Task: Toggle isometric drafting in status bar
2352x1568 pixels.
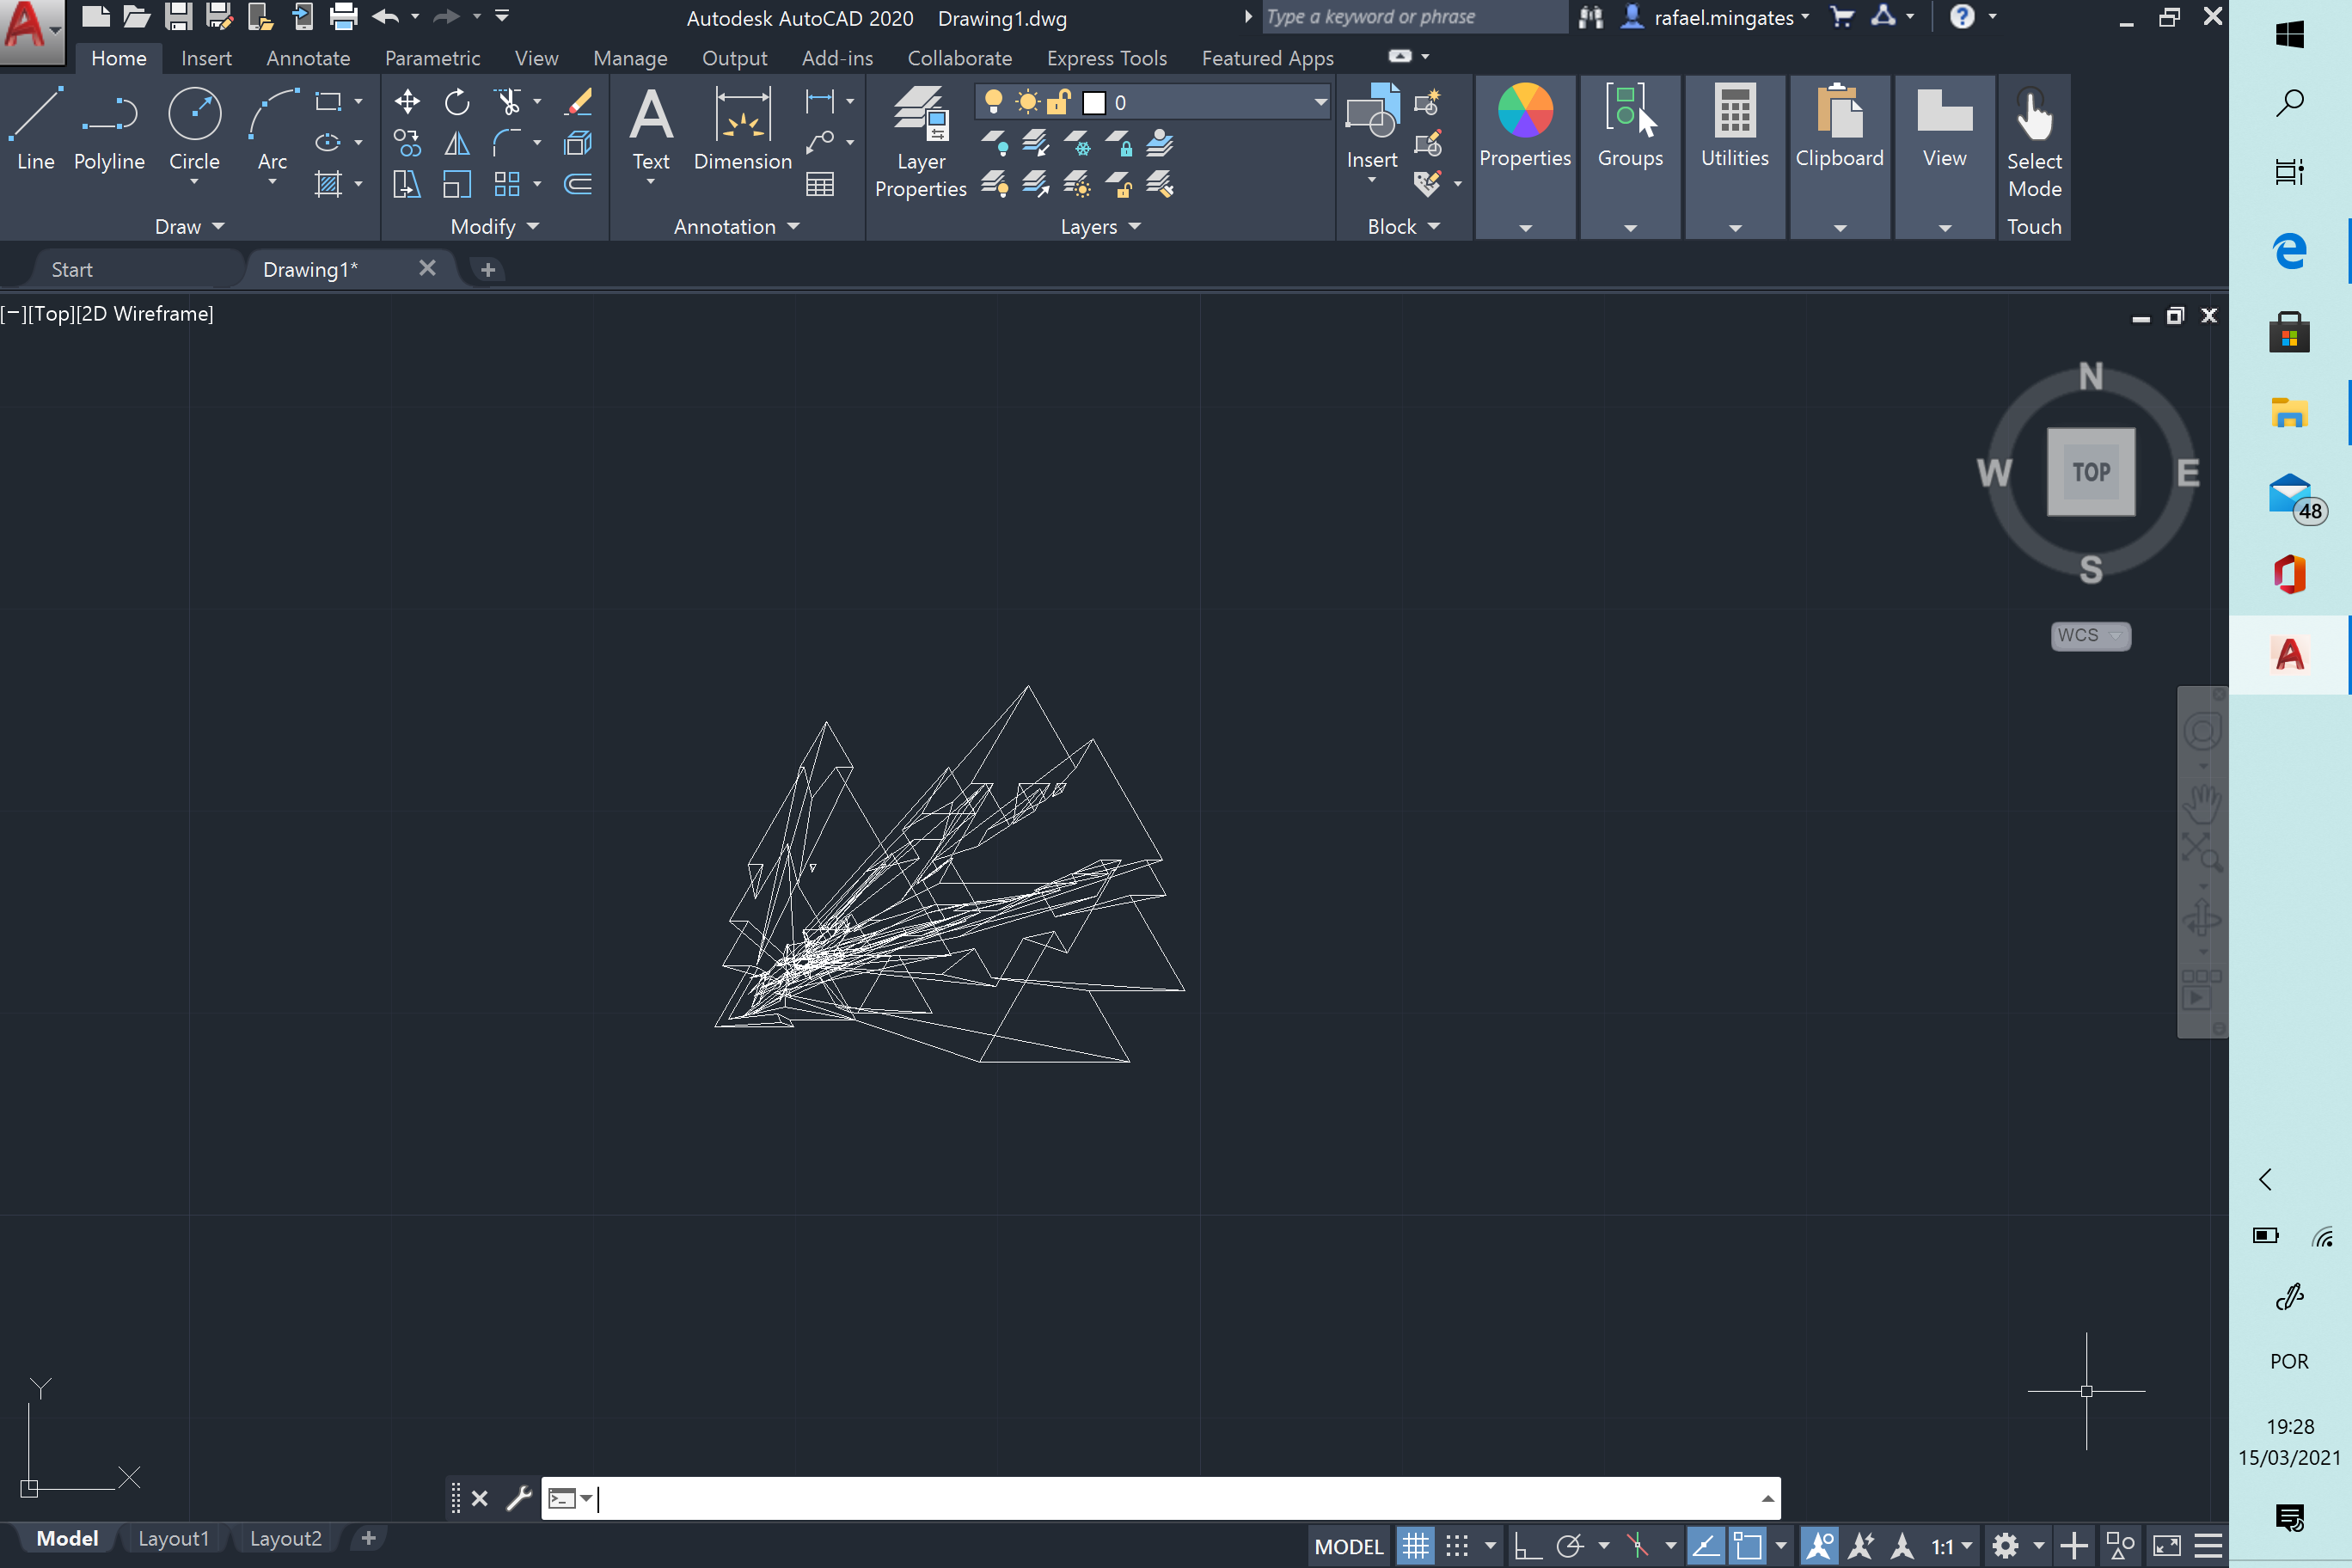Action: [x=1638, y=1546]
